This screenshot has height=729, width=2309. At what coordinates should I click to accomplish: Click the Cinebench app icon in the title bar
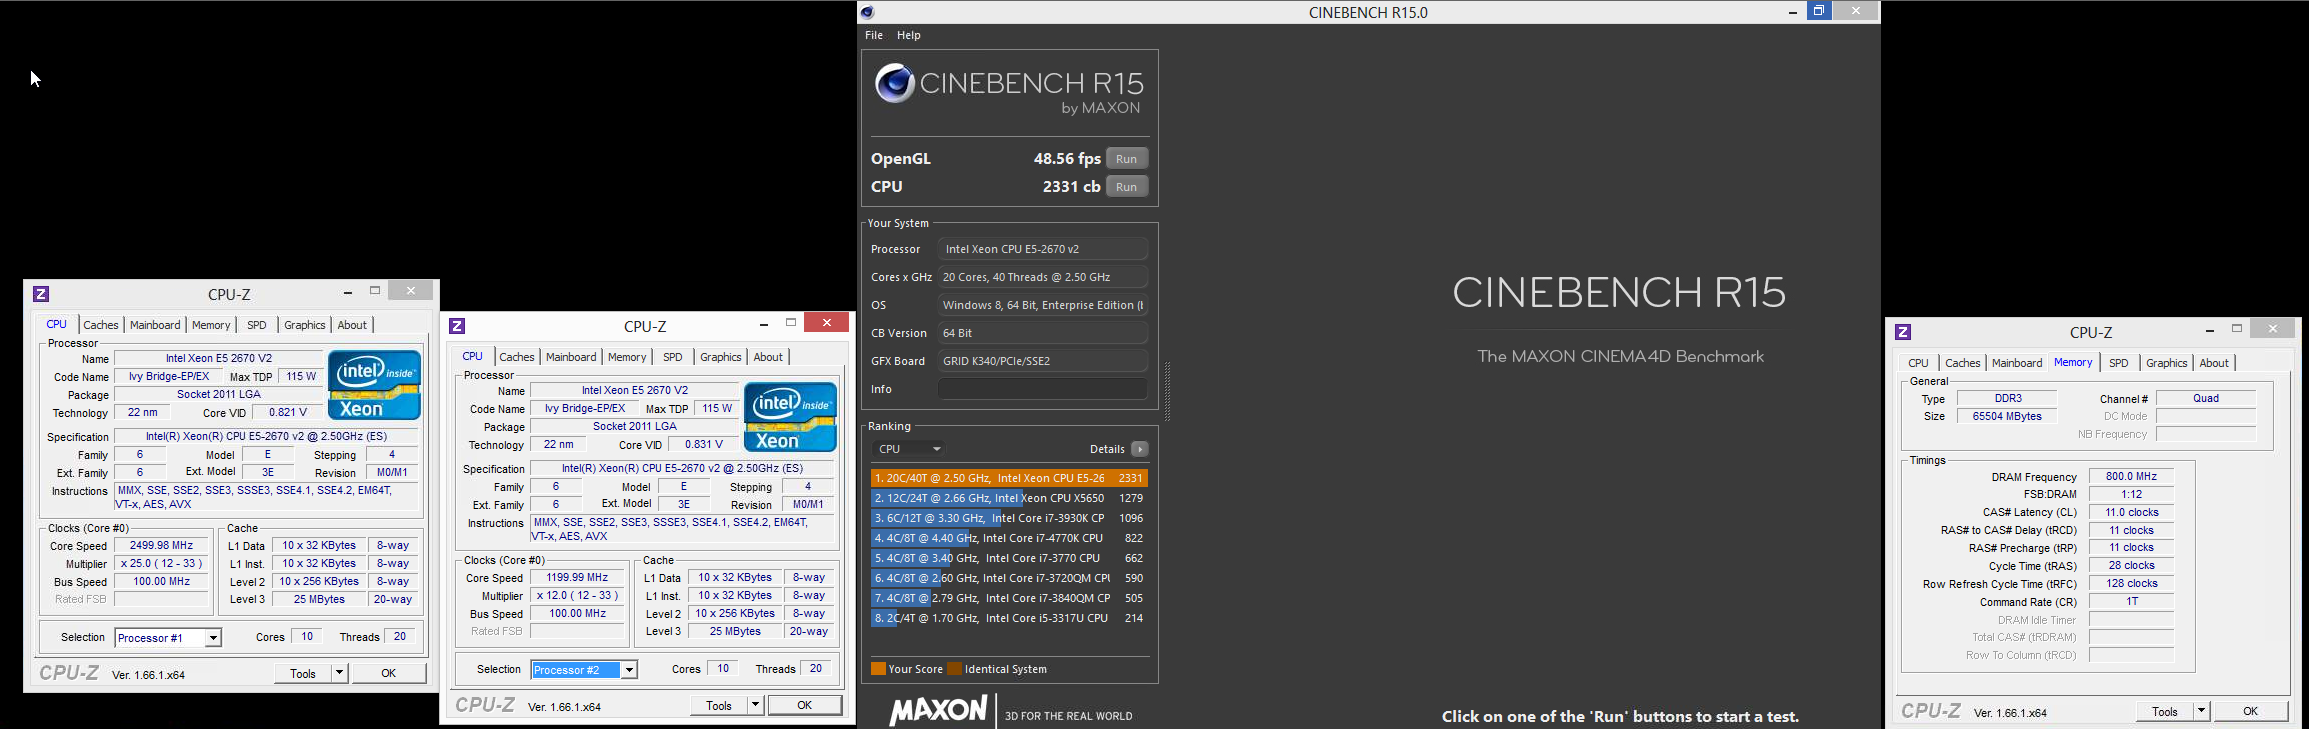868,12
